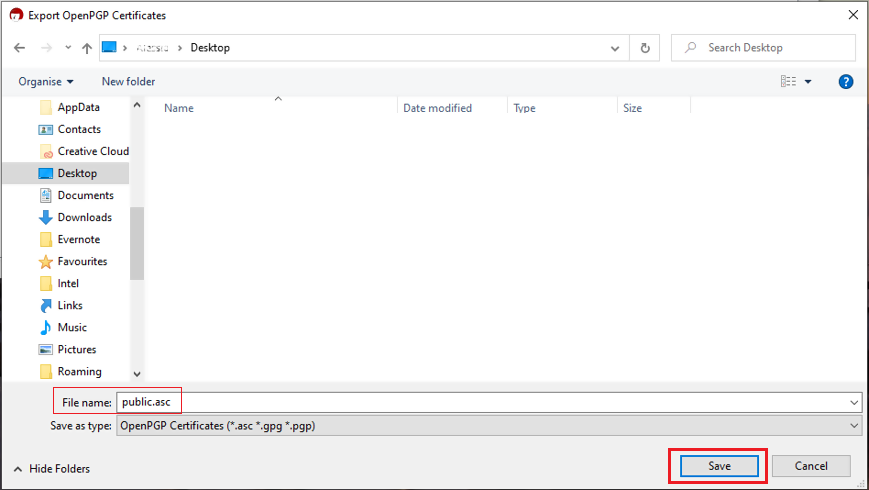Go up one folder level
The width and height of the screenshot is (869, 490).
click(87, 48)
